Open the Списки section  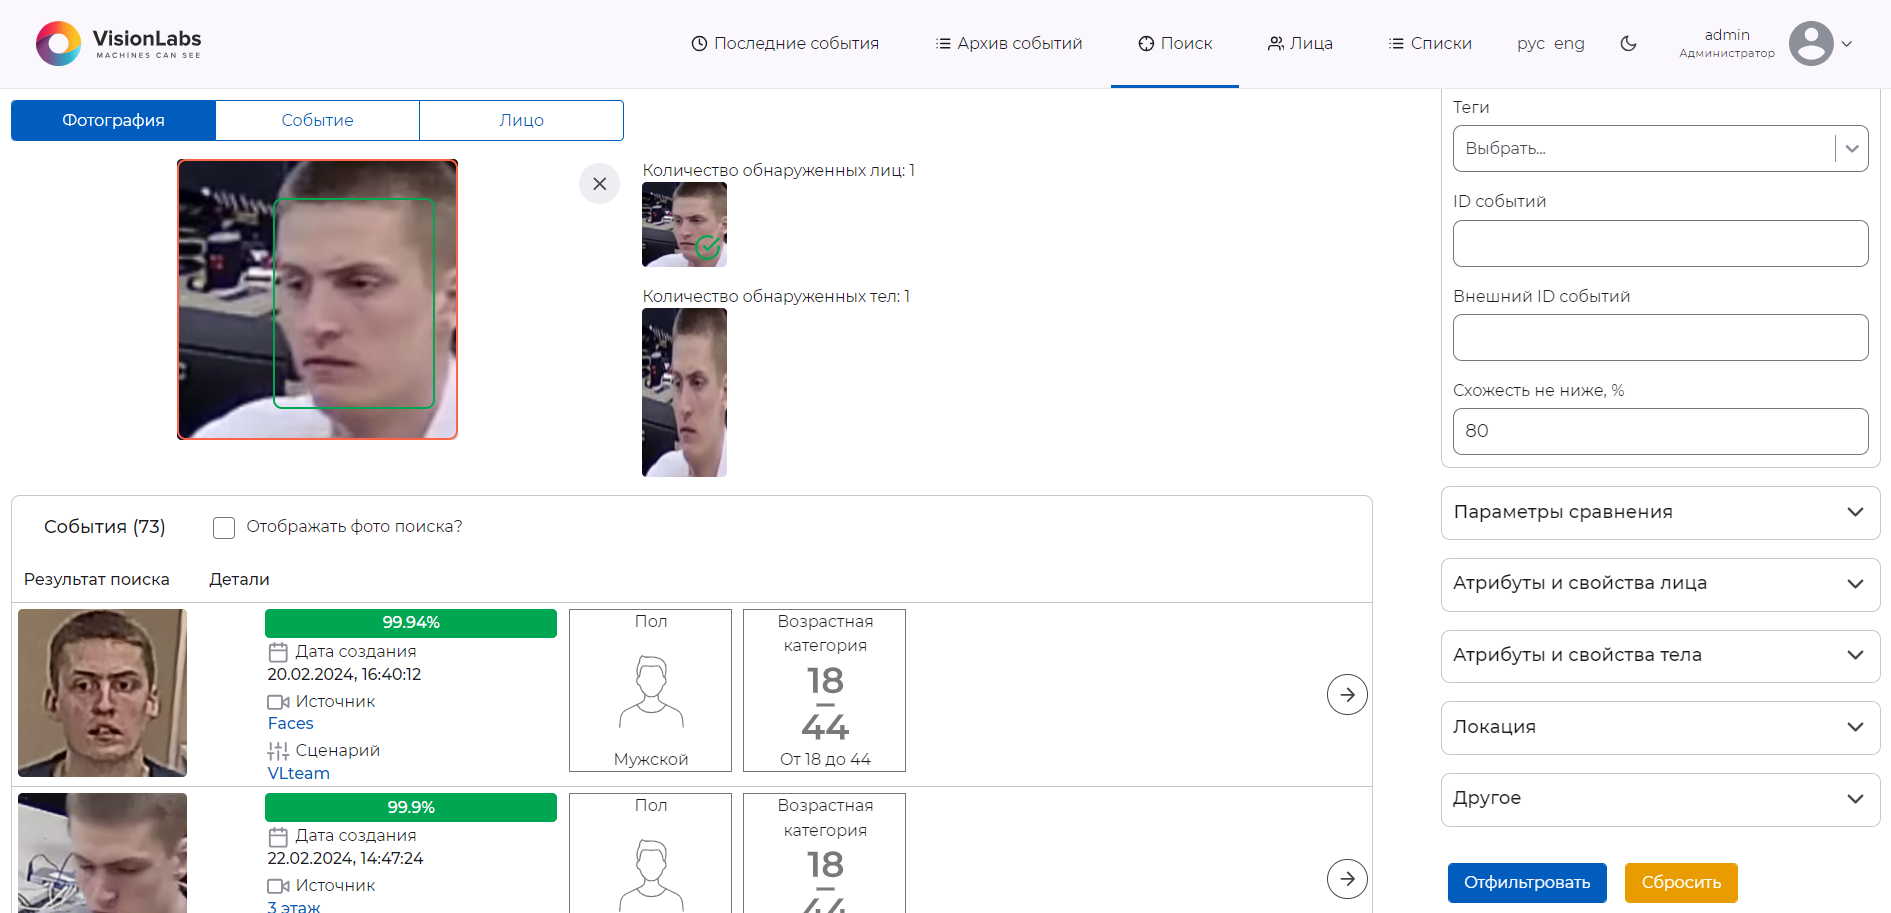1430,44
